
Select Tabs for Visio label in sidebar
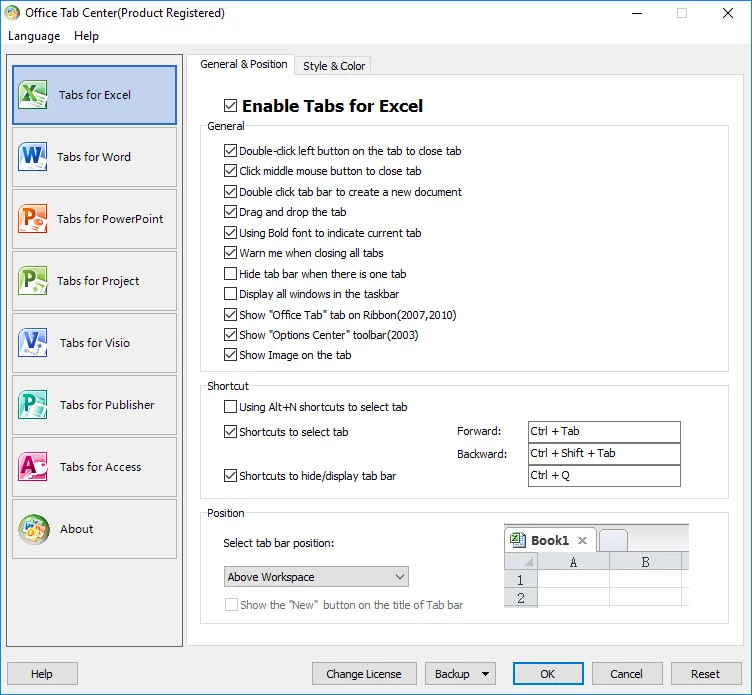coord(95,343)
